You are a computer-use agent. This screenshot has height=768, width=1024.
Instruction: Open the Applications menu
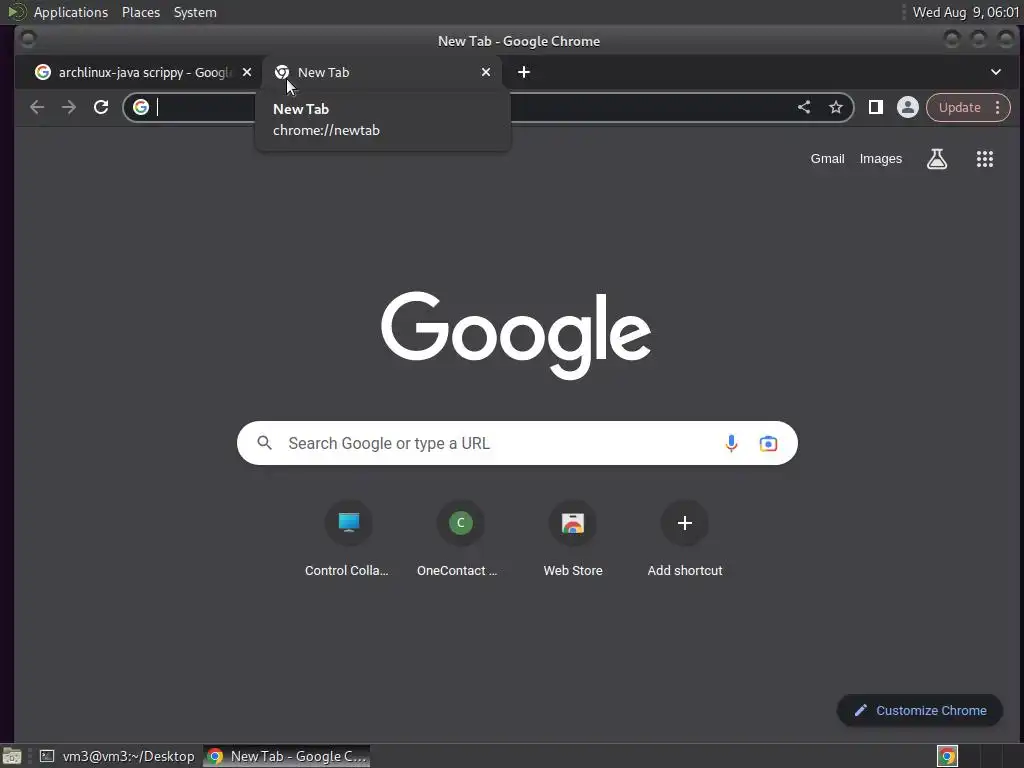[71, 12]
